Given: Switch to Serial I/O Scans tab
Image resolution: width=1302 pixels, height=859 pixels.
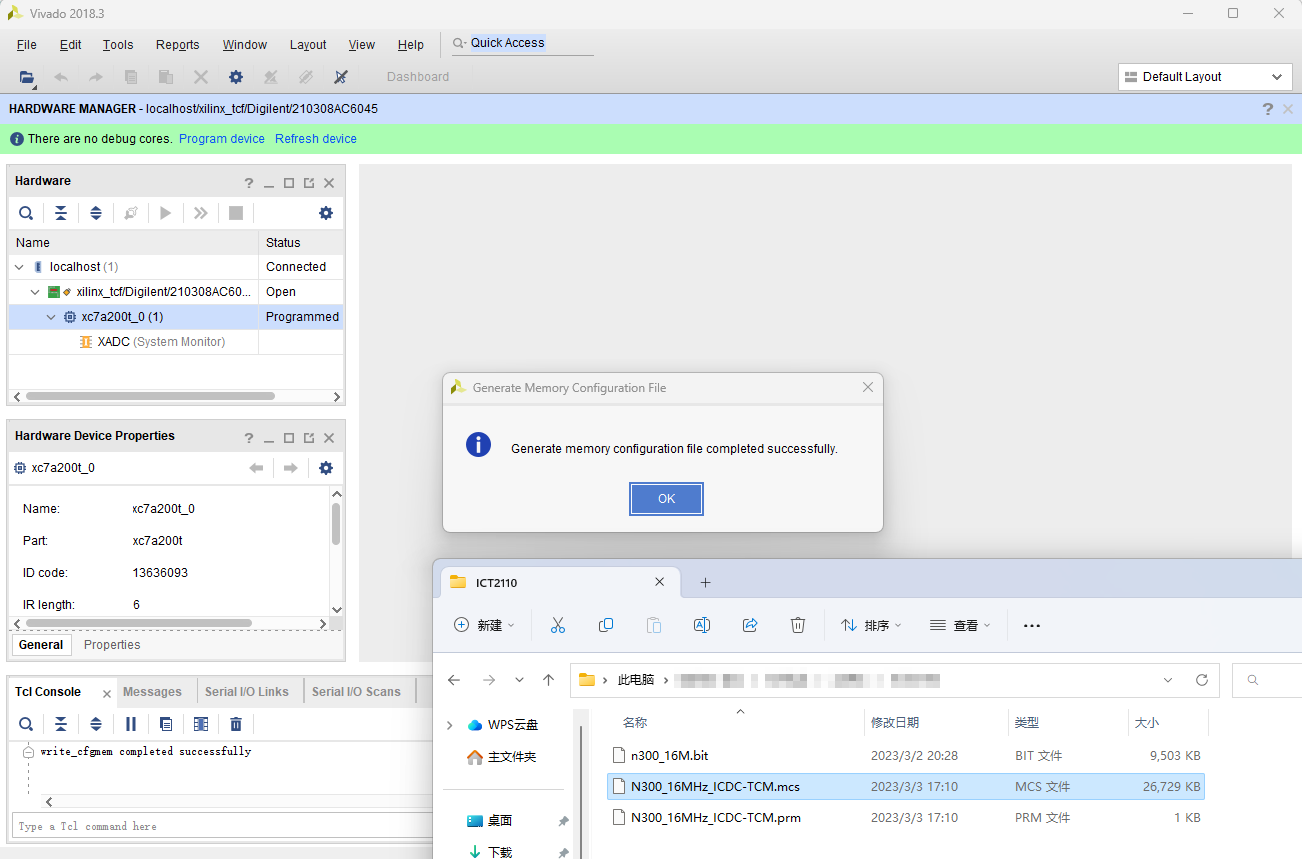Looking at the screenshot, I should pos(356,692).
